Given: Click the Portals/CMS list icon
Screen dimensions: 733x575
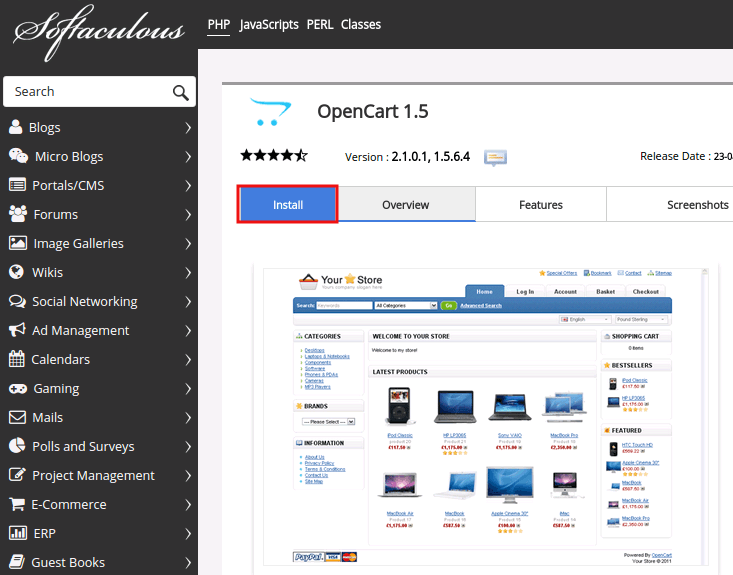Looking at the screenshot, I should pyautogui.click(x=17, y=185).
